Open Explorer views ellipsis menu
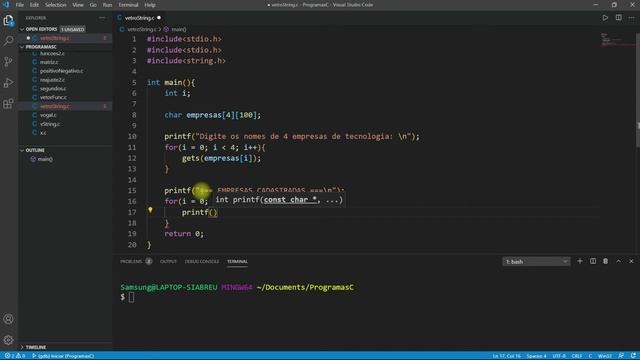 tap(102, 18)
